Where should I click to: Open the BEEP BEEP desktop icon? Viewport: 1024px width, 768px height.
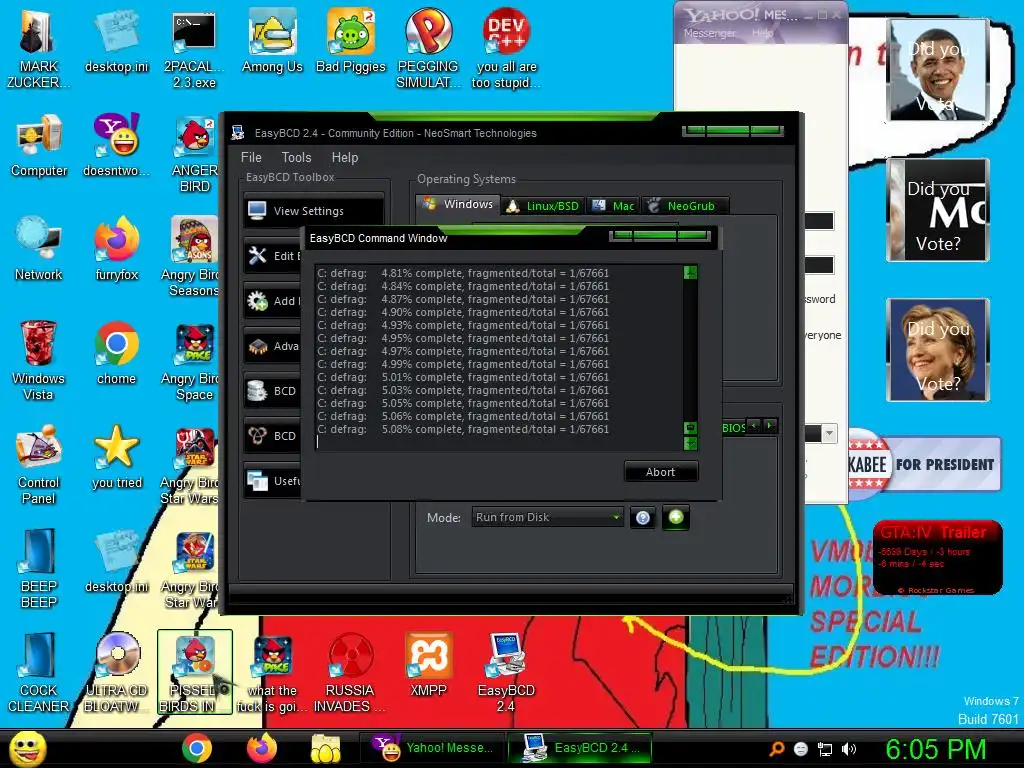(39, 569)
